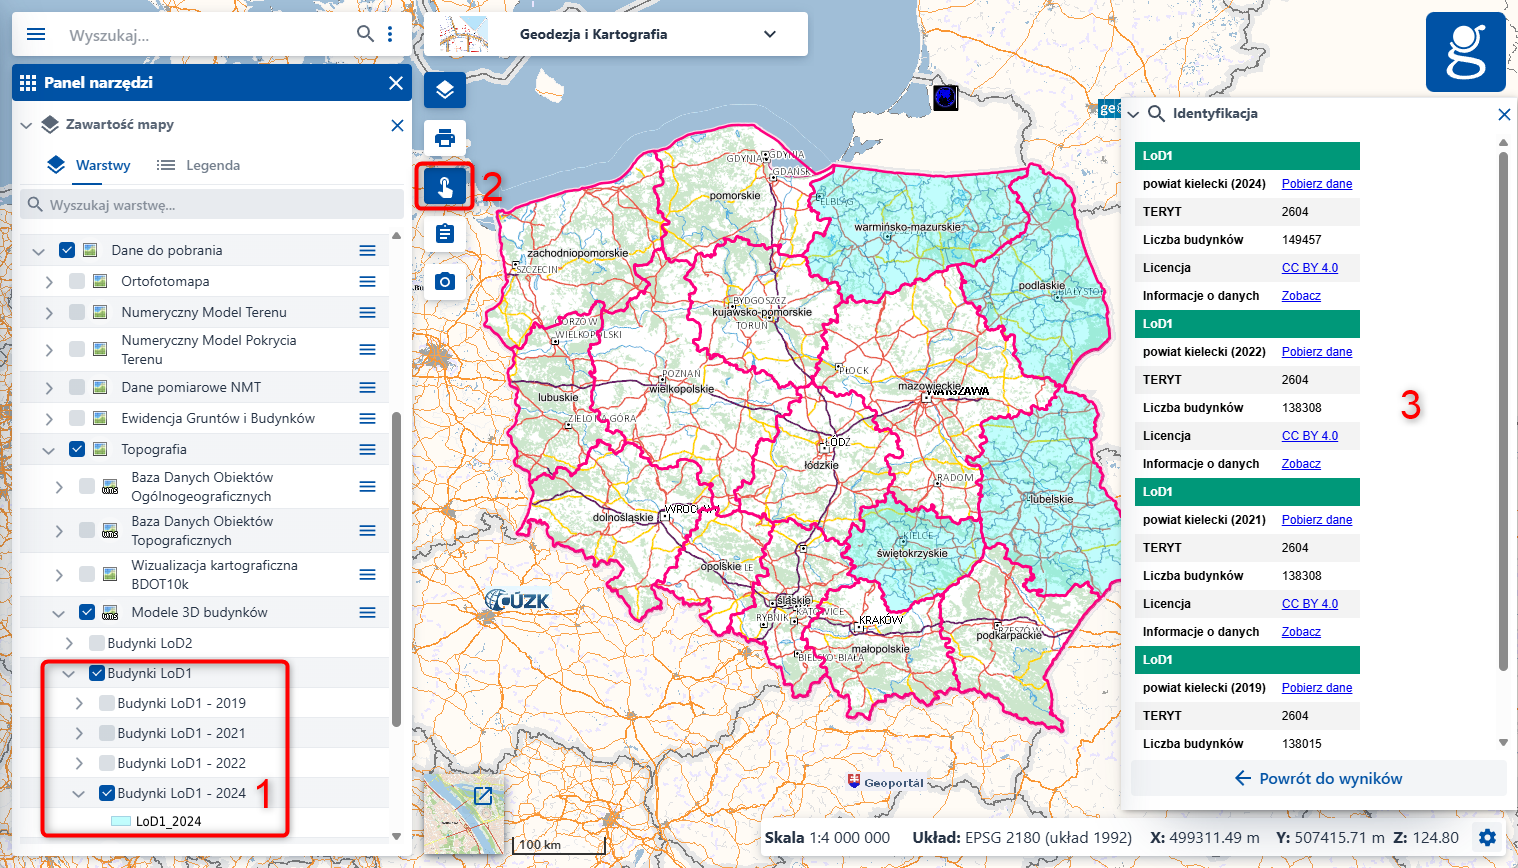Activate the identify pointer tool

pyautogui.click(x=445, y=186)
